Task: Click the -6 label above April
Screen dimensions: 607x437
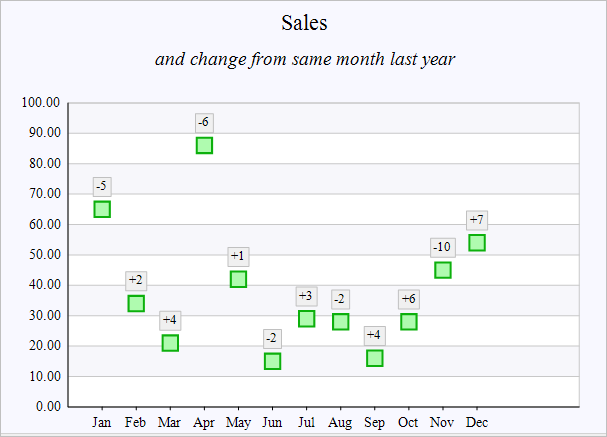Action: pyautogui.click(x=204, y=122)
